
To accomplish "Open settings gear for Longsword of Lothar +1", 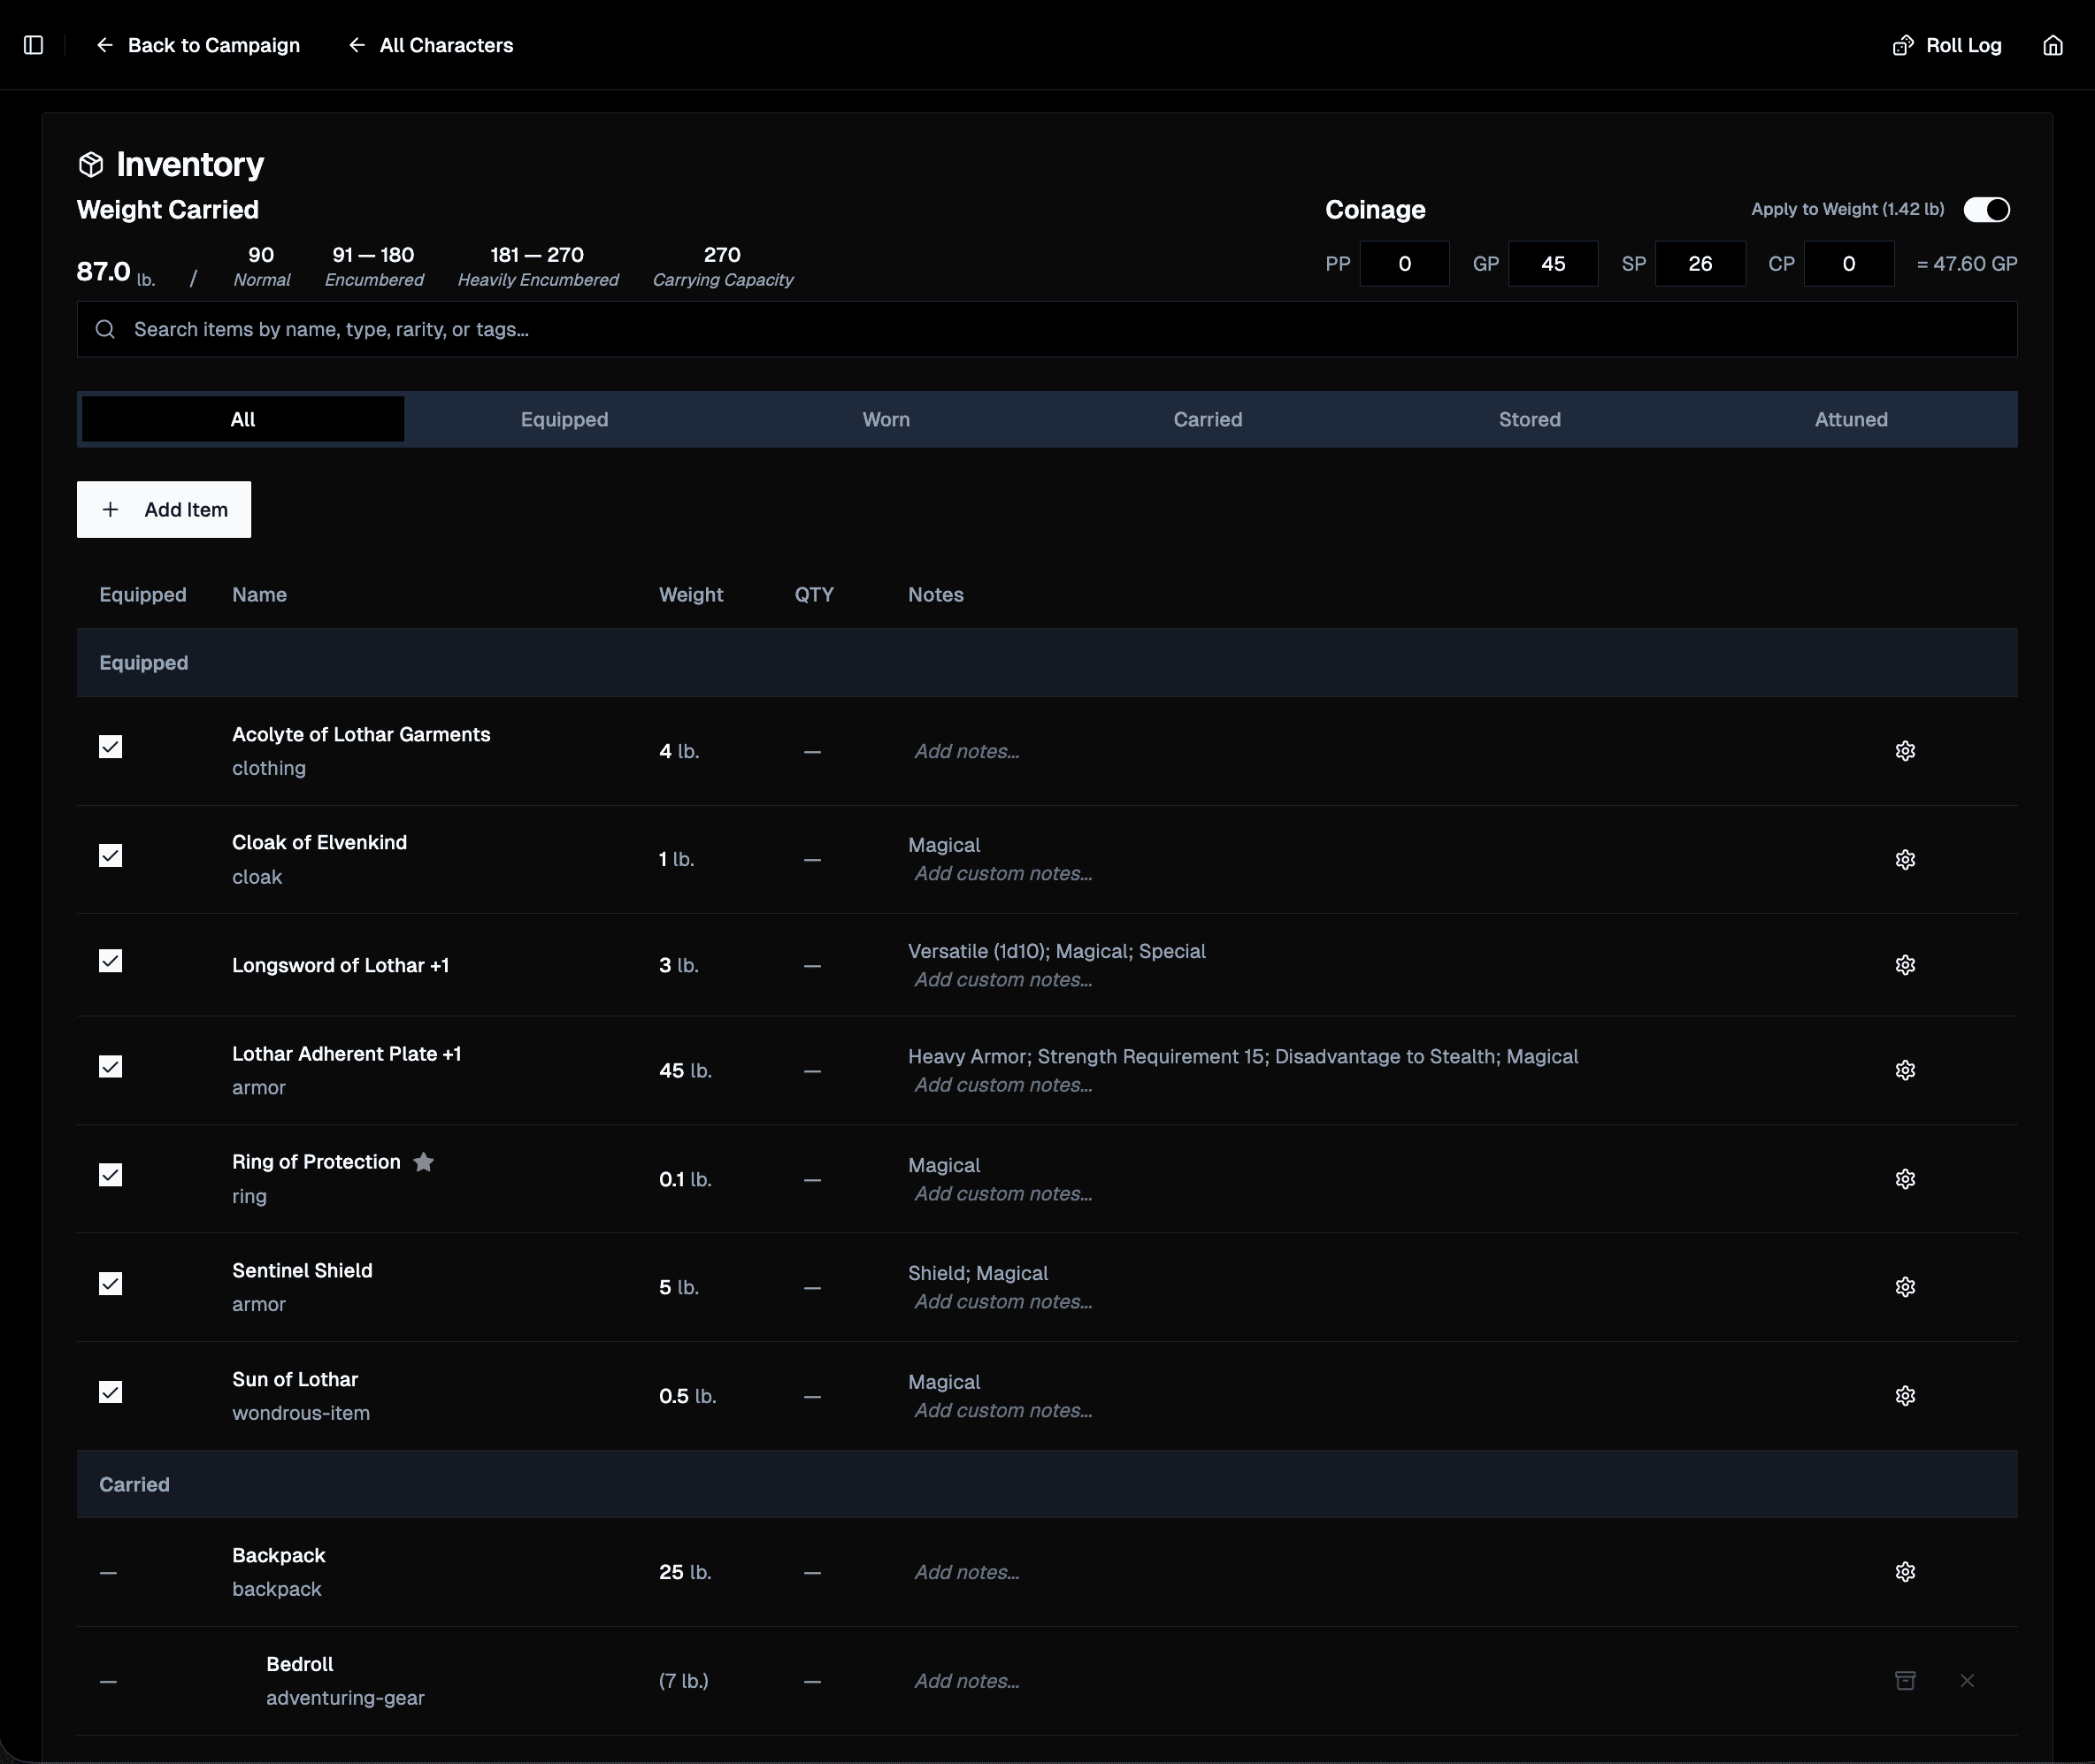I will 1905,965.
